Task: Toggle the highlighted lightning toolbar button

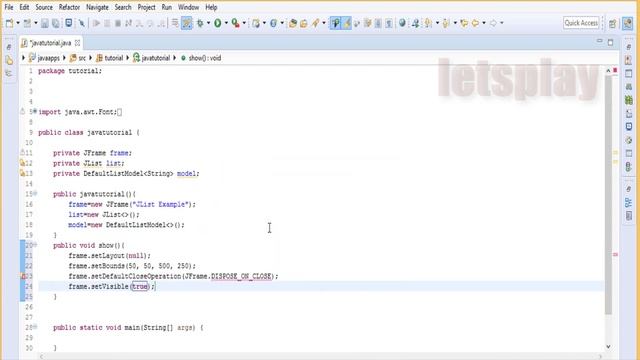Action: (347, 23)
